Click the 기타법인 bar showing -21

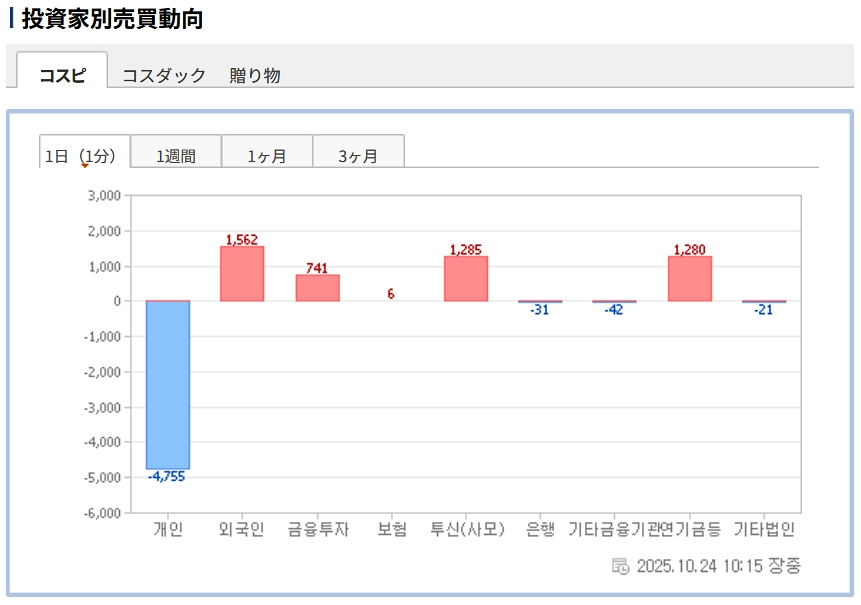pos(764,301)
